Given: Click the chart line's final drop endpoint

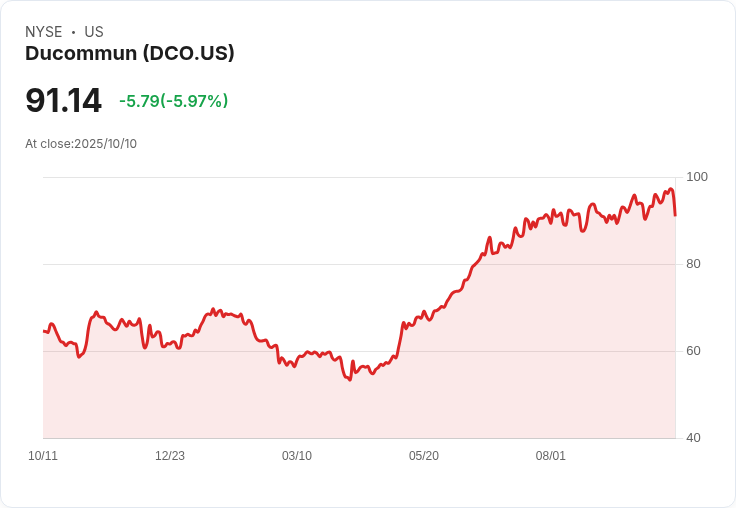Looking at the screenshot, I should coord(675,216).
